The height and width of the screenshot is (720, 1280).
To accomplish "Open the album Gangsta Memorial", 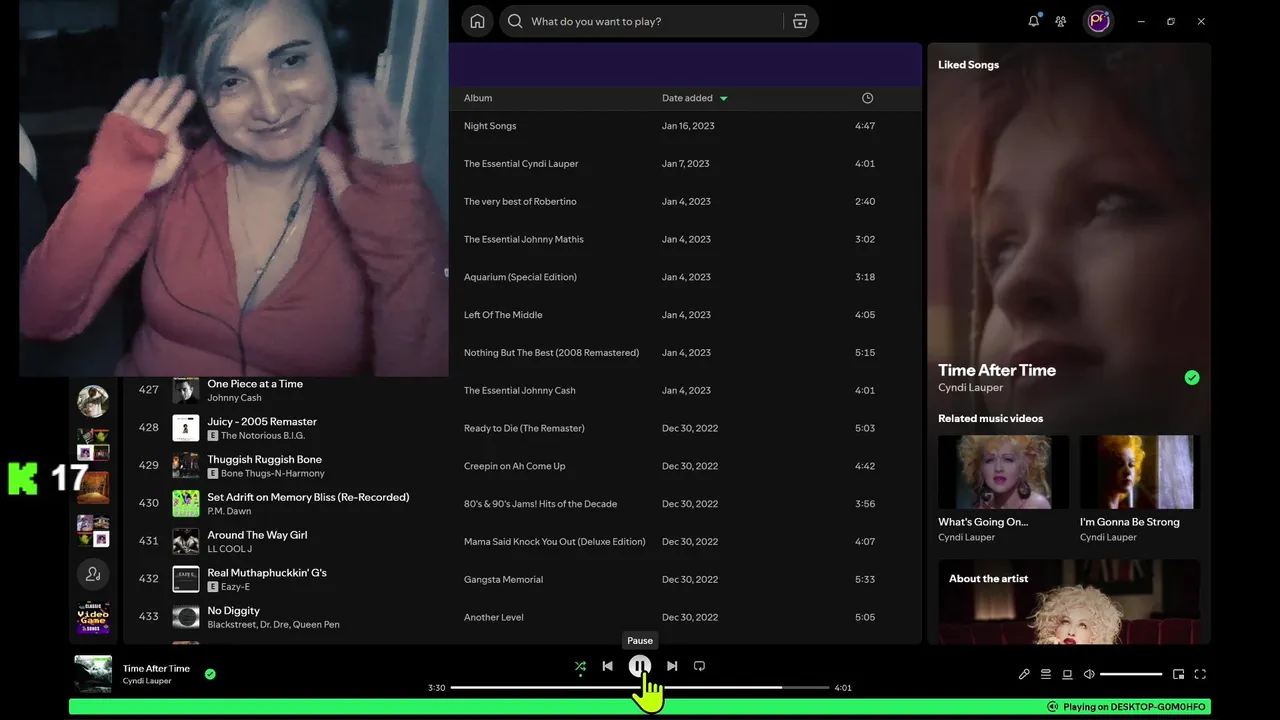I will pos(503,580).
